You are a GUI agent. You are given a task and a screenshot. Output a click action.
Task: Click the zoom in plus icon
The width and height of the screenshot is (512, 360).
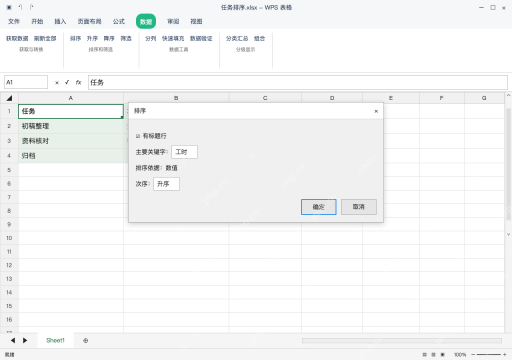pos(505,355)
